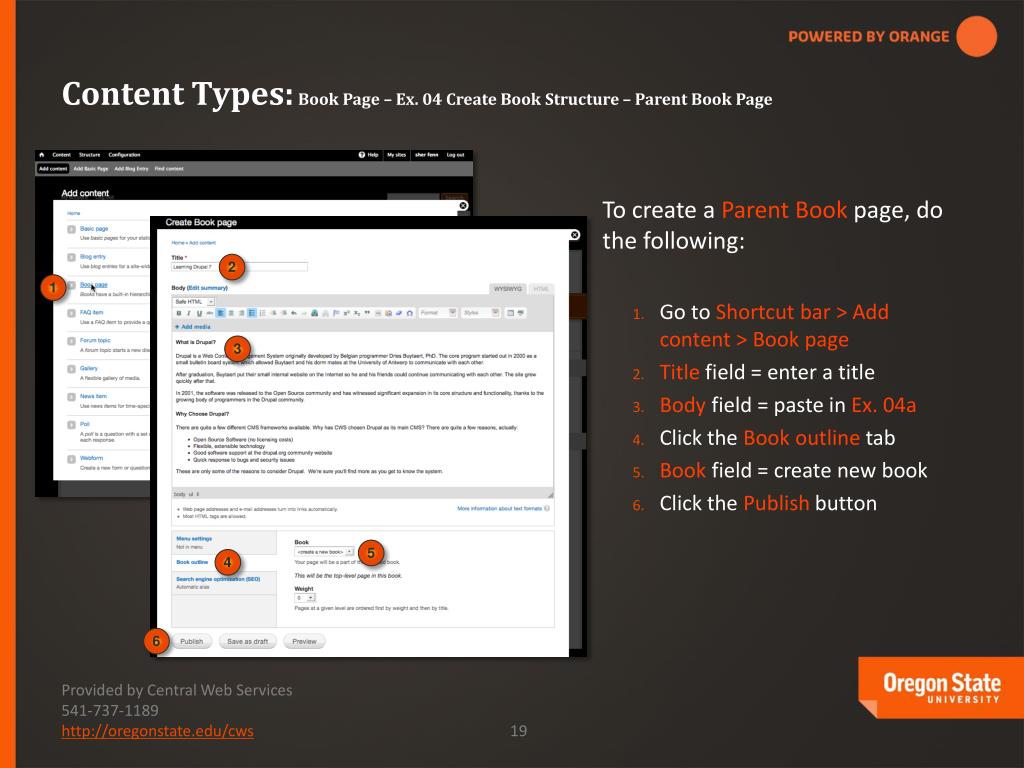Insert horizontal line icon
The width and height of the screenshot is (1024, 768).
coord(378,313)
